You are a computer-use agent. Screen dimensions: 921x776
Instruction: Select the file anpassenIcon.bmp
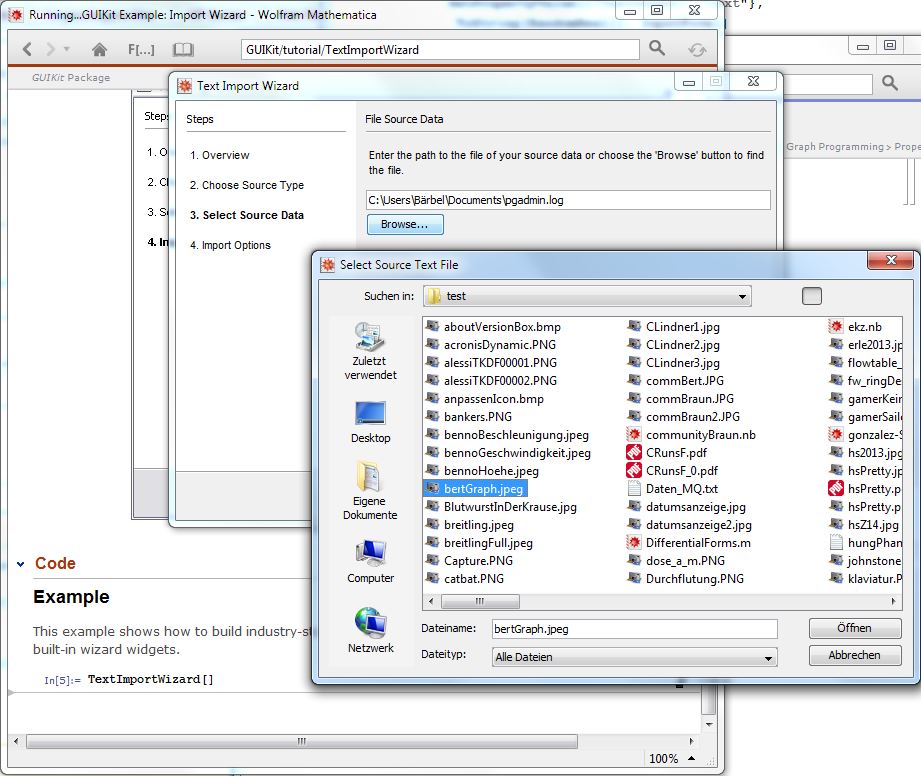[485, 399]
